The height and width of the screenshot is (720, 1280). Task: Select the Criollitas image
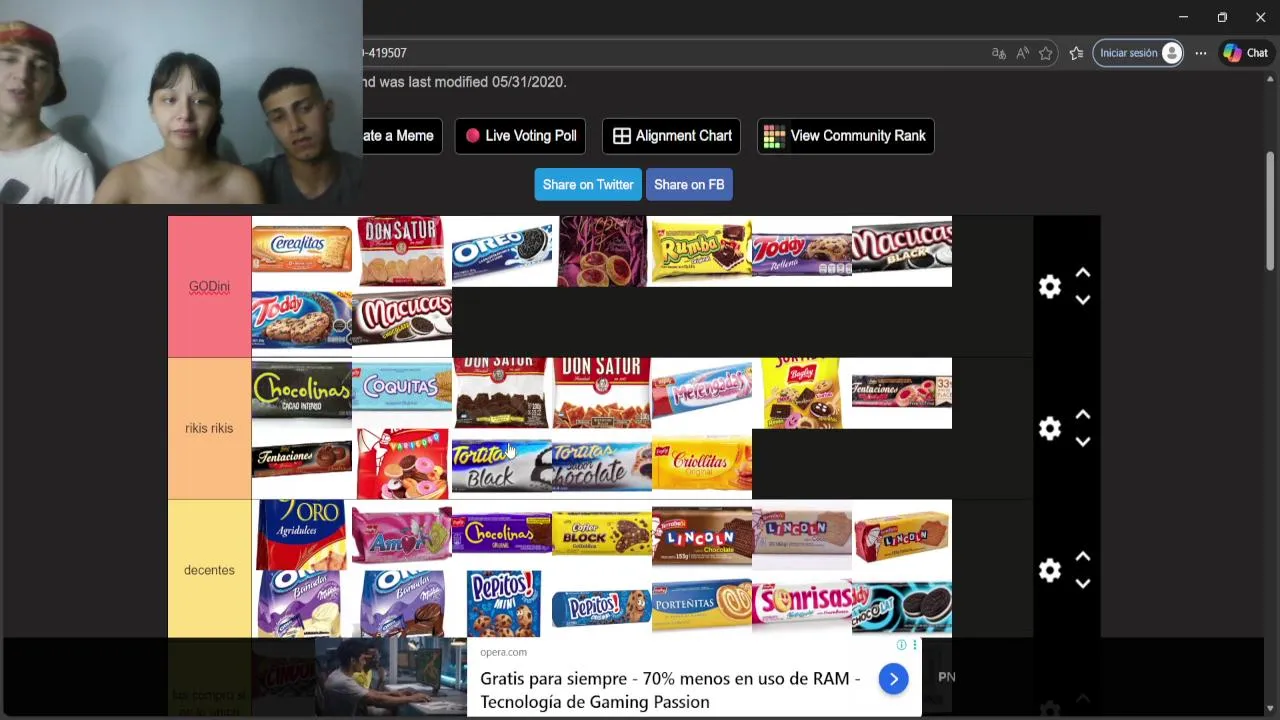click(x=702, y=464)
